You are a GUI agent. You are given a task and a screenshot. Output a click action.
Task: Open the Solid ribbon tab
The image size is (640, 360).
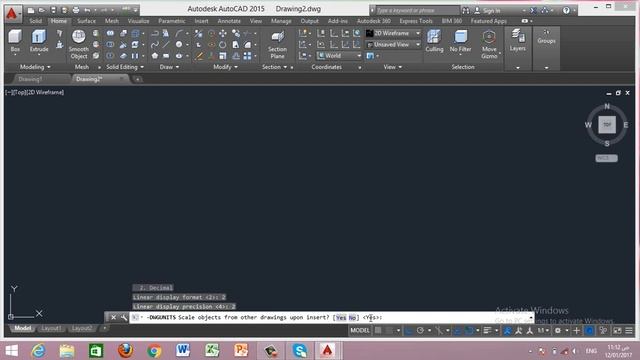pyautogui.click(x=36, y=21)
